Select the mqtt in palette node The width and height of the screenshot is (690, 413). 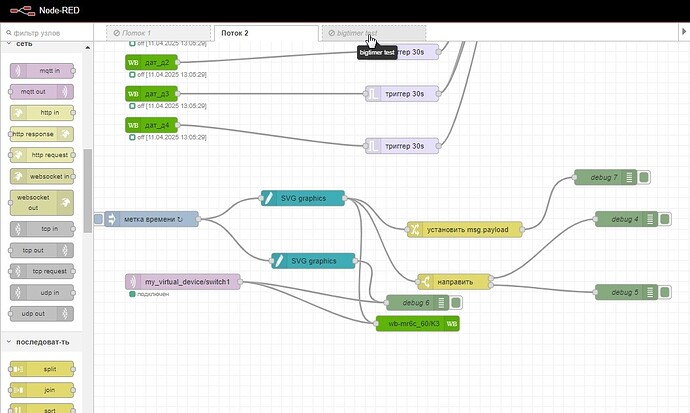coord(42,70)
